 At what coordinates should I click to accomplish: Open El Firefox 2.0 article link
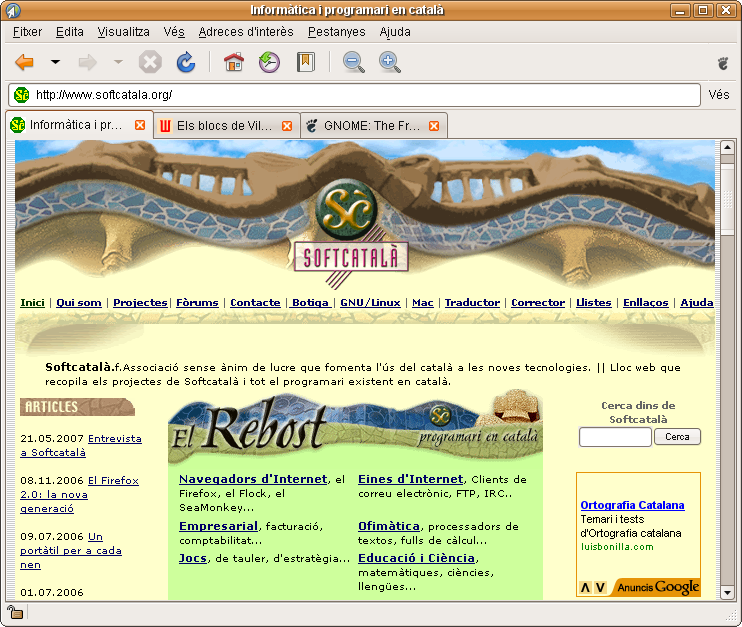coord(80,494)
